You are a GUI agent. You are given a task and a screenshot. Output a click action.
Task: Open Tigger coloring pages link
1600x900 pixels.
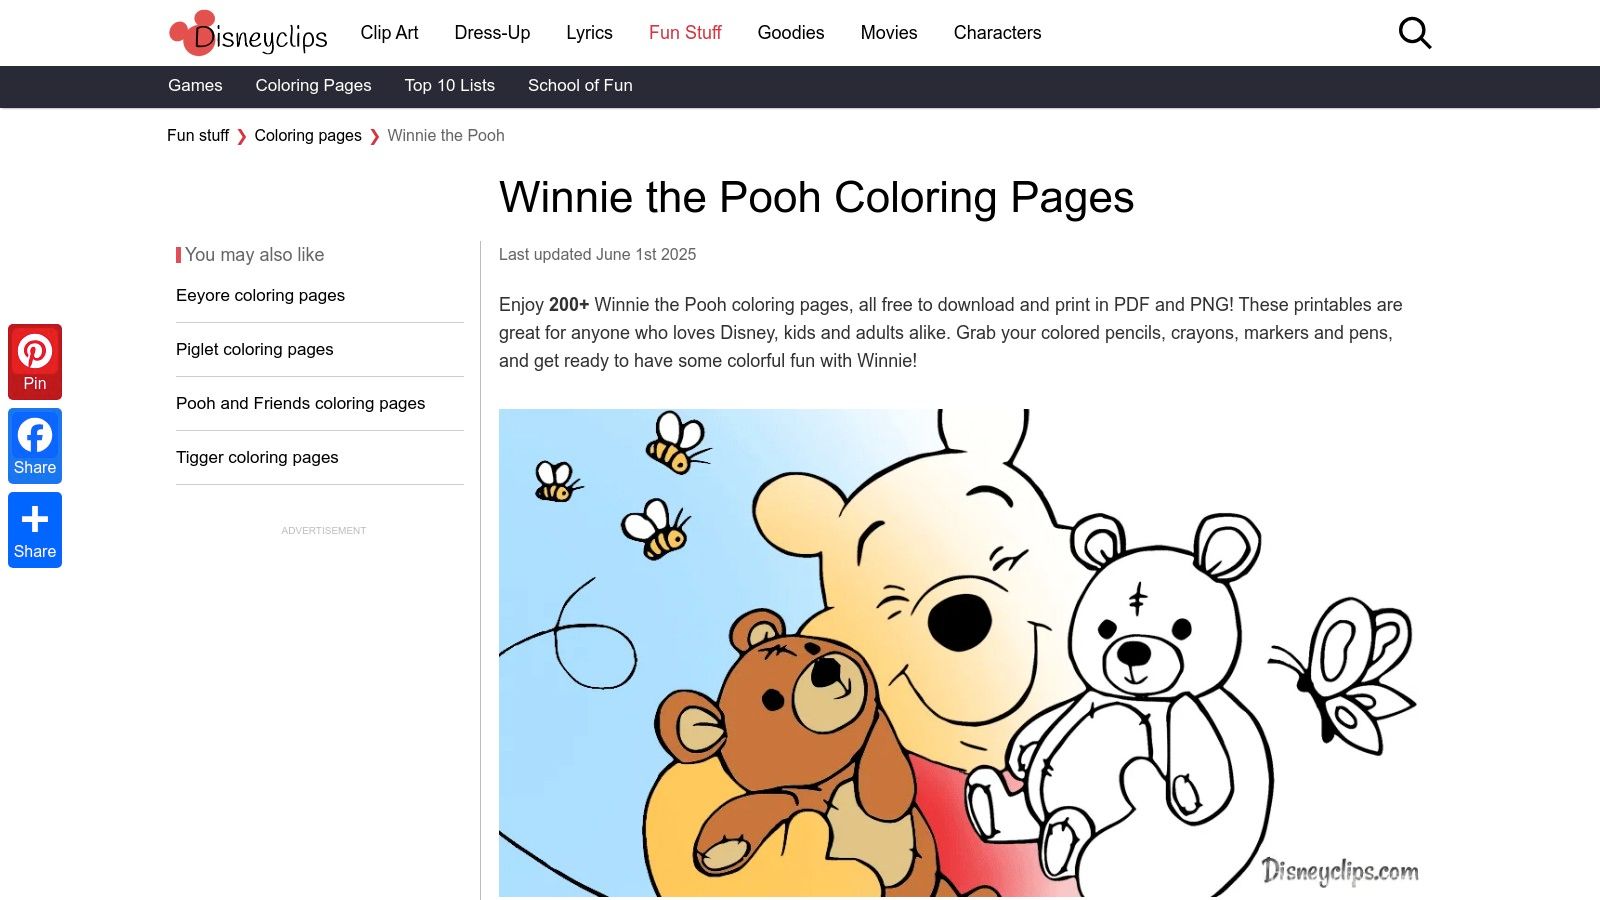coord(257,458)
